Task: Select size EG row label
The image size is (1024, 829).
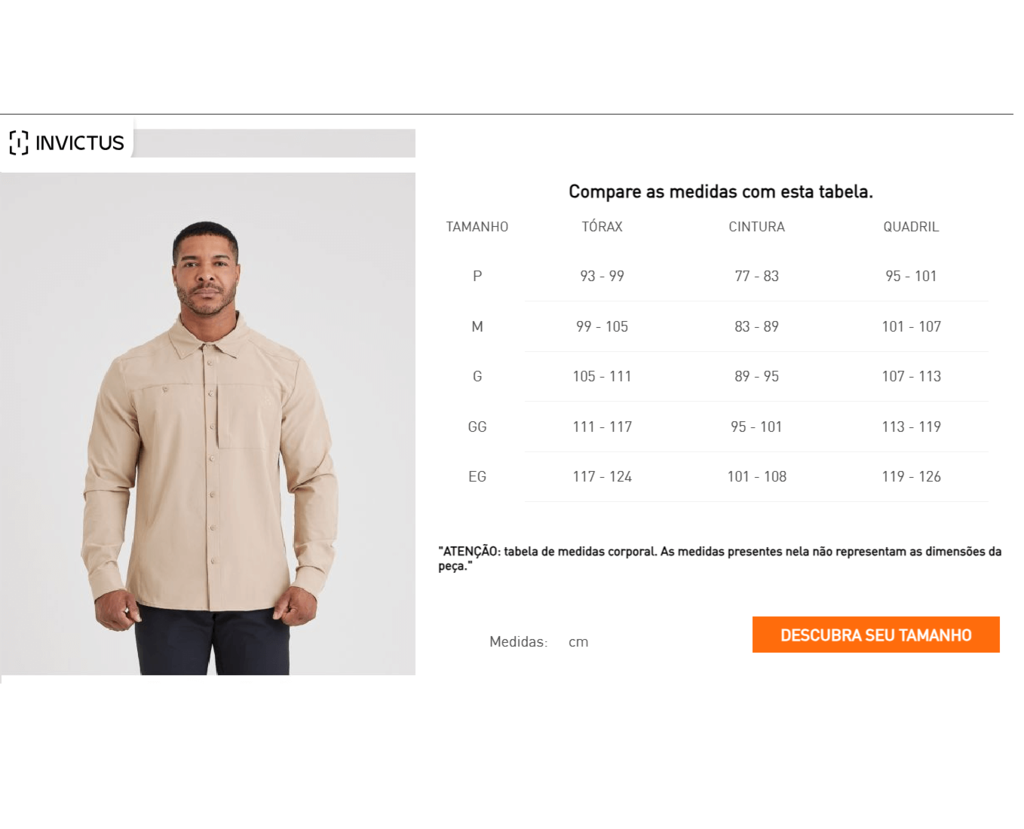Action: (x=477, y=476)
